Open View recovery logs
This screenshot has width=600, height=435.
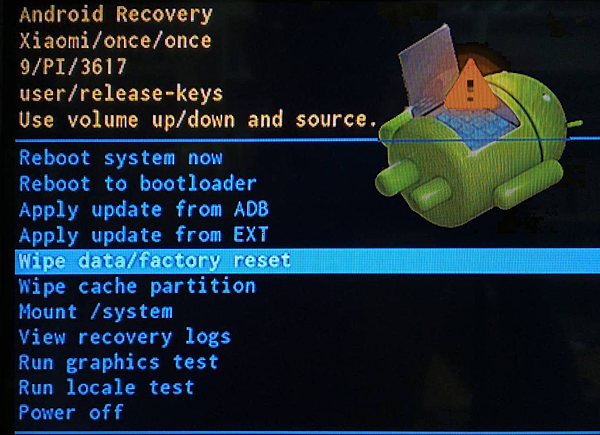click(x=125, y=338)
